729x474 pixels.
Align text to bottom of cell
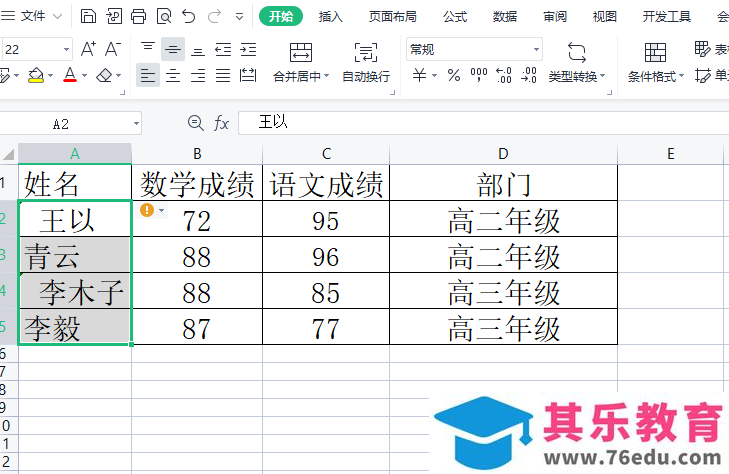pos(198,49)
